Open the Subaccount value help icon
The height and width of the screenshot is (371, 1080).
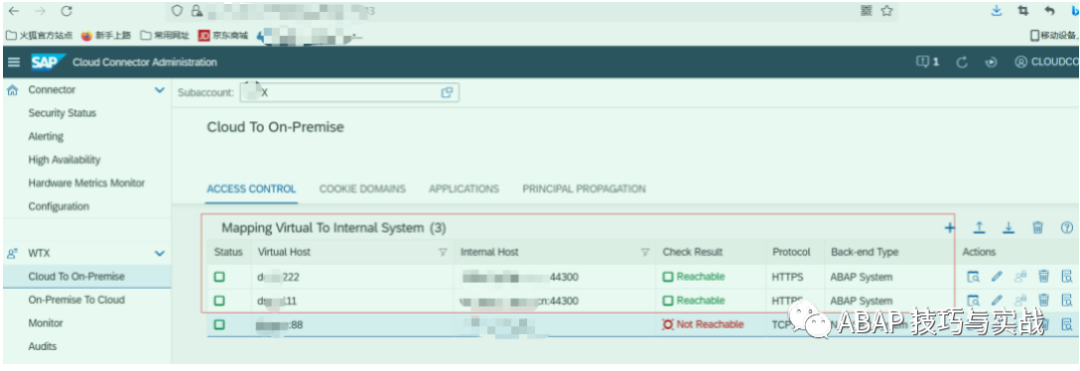click(446, 93)
